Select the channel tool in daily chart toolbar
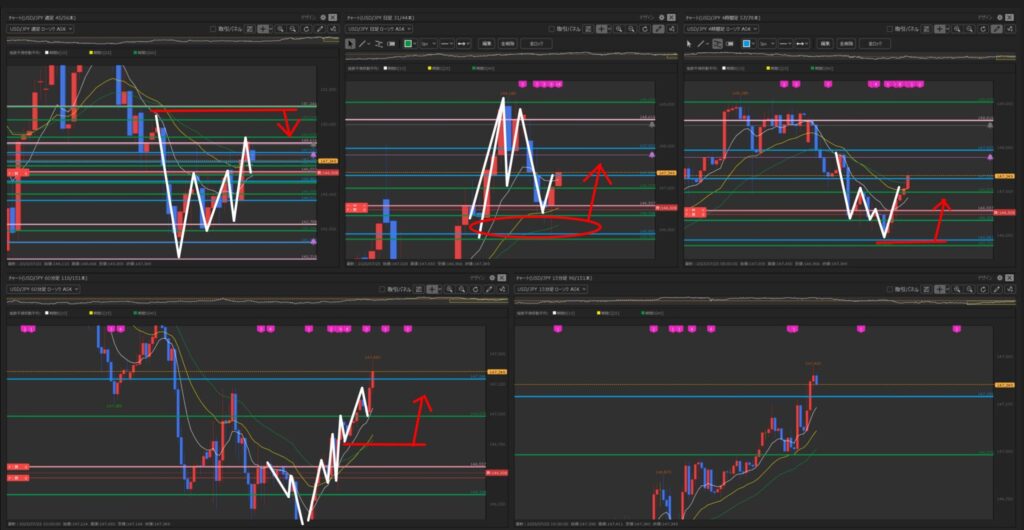The width and height of the screenshot is (1024, 530). click(x=379, y=43)
